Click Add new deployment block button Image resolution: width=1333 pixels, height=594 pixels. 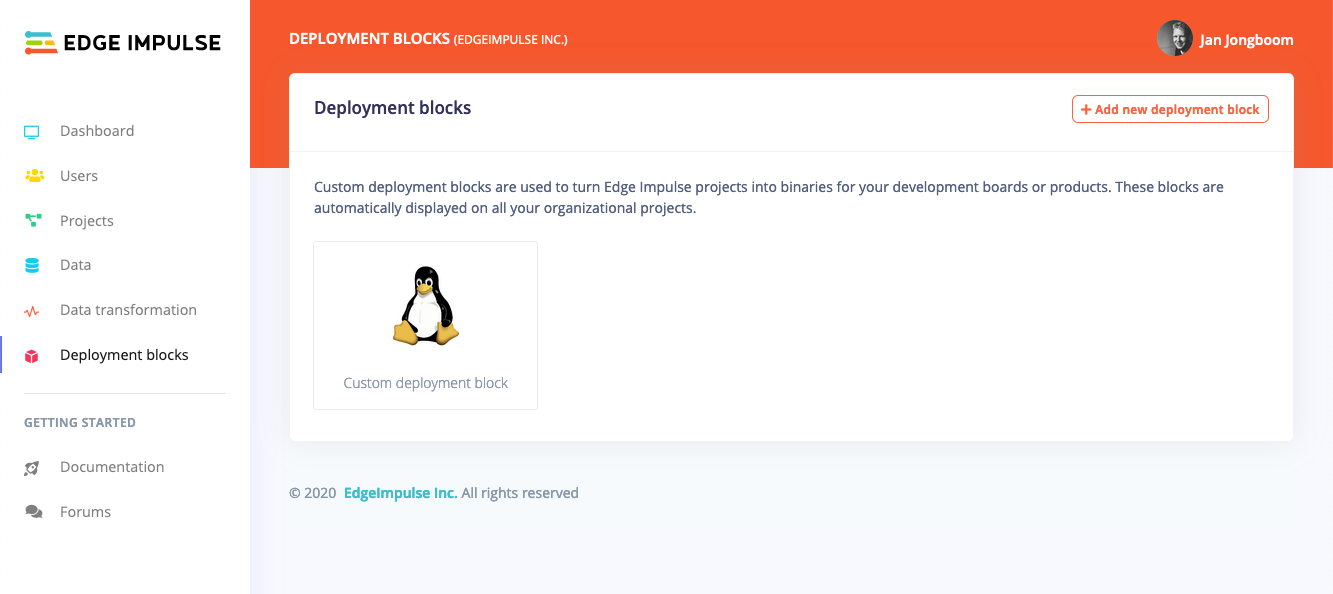click(x=1170, y=109)
